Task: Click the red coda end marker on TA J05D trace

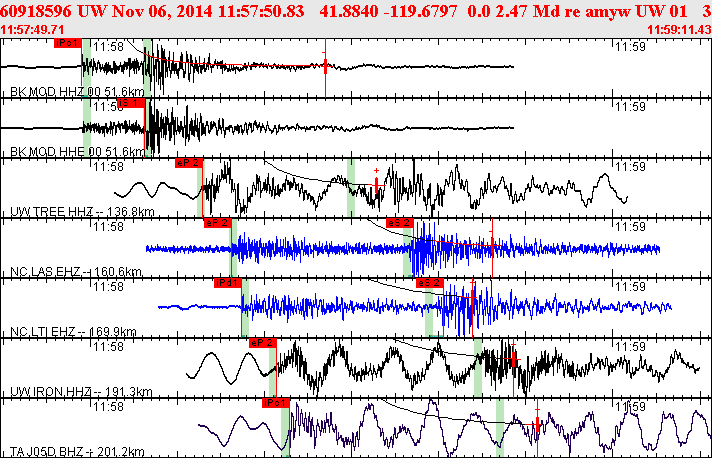Action: (537, 425)
